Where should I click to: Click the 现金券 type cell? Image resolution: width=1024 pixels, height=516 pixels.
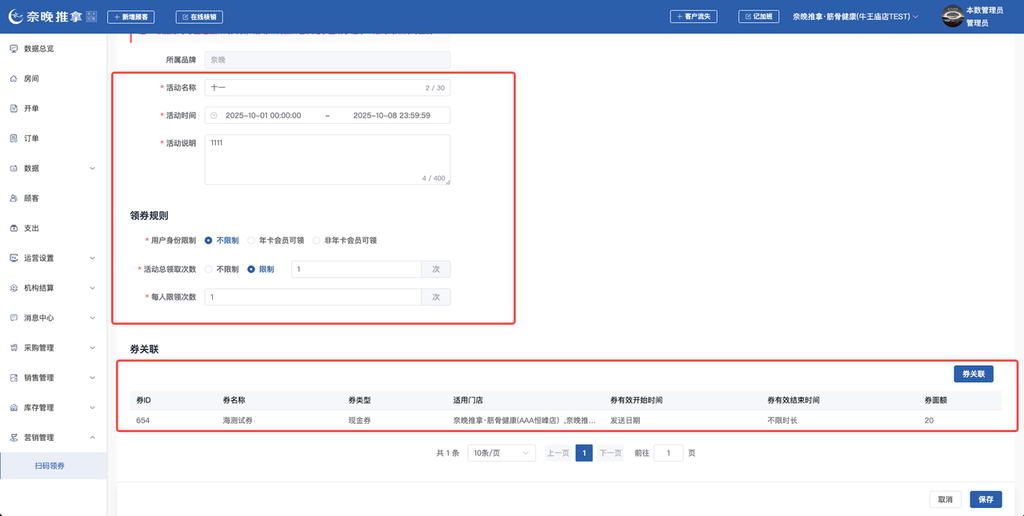coord(360,421)
